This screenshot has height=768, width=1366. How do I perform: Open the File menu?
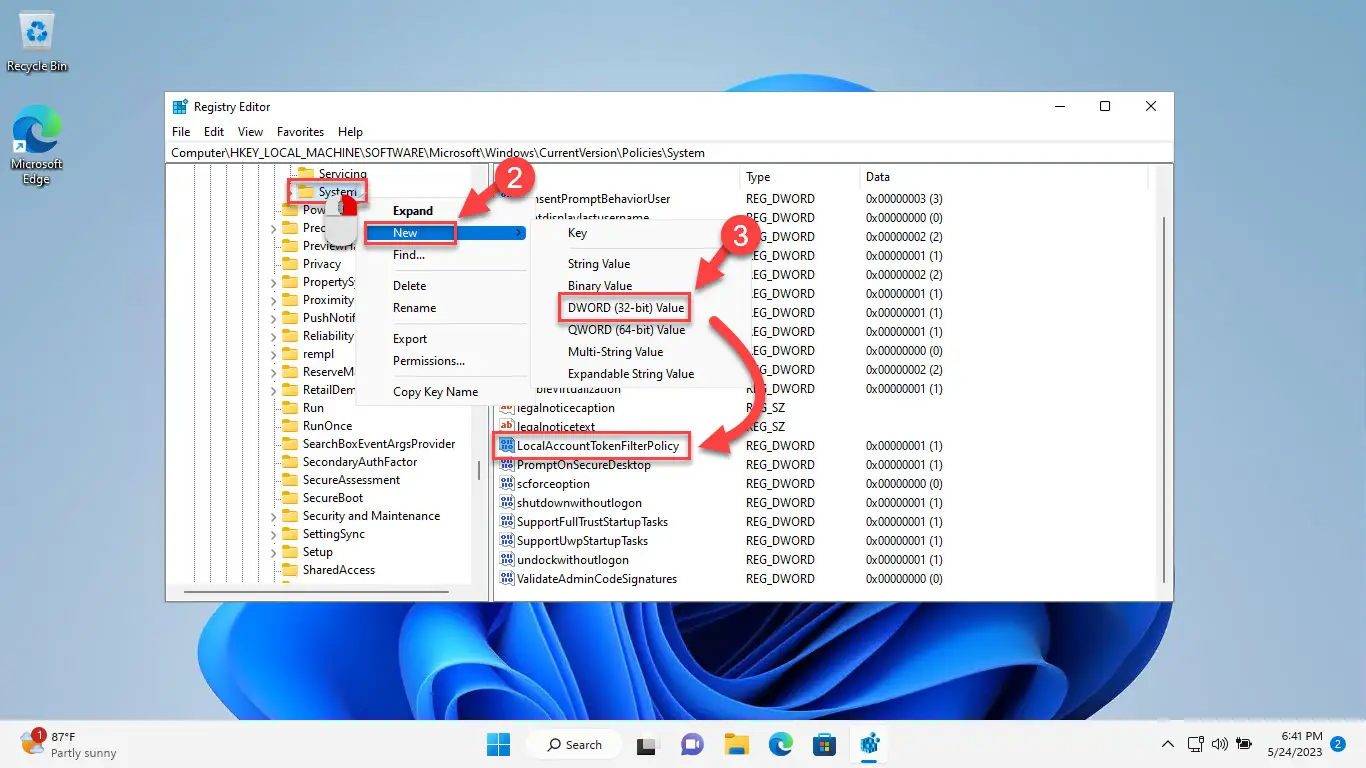(181, 132)
